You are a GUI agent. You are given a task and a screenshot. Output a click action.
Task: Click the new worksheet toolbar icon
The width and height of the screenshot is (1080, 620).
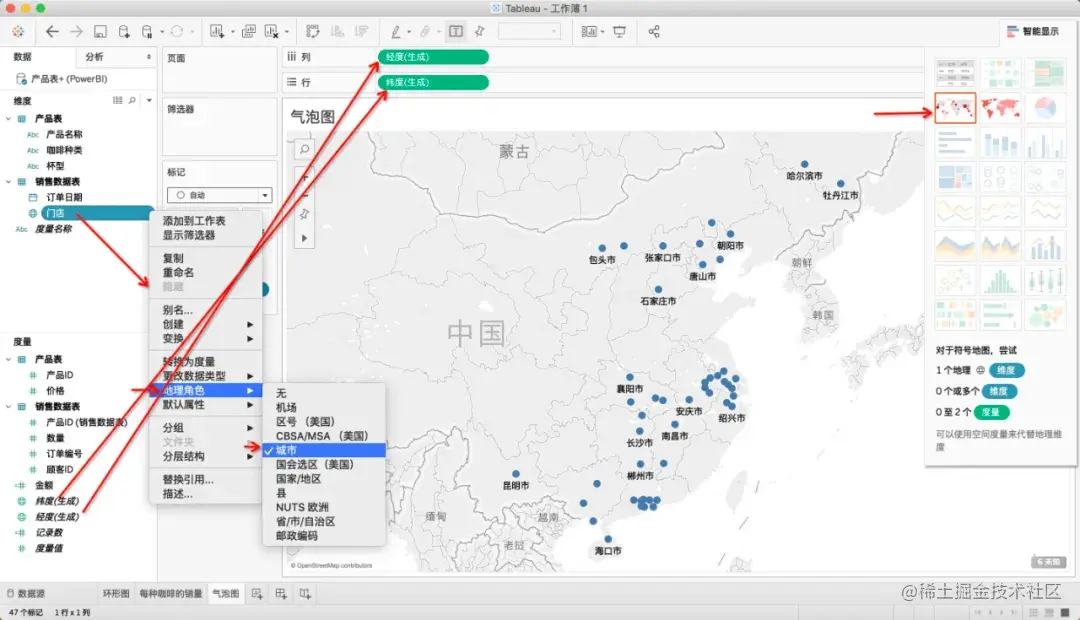217,32
